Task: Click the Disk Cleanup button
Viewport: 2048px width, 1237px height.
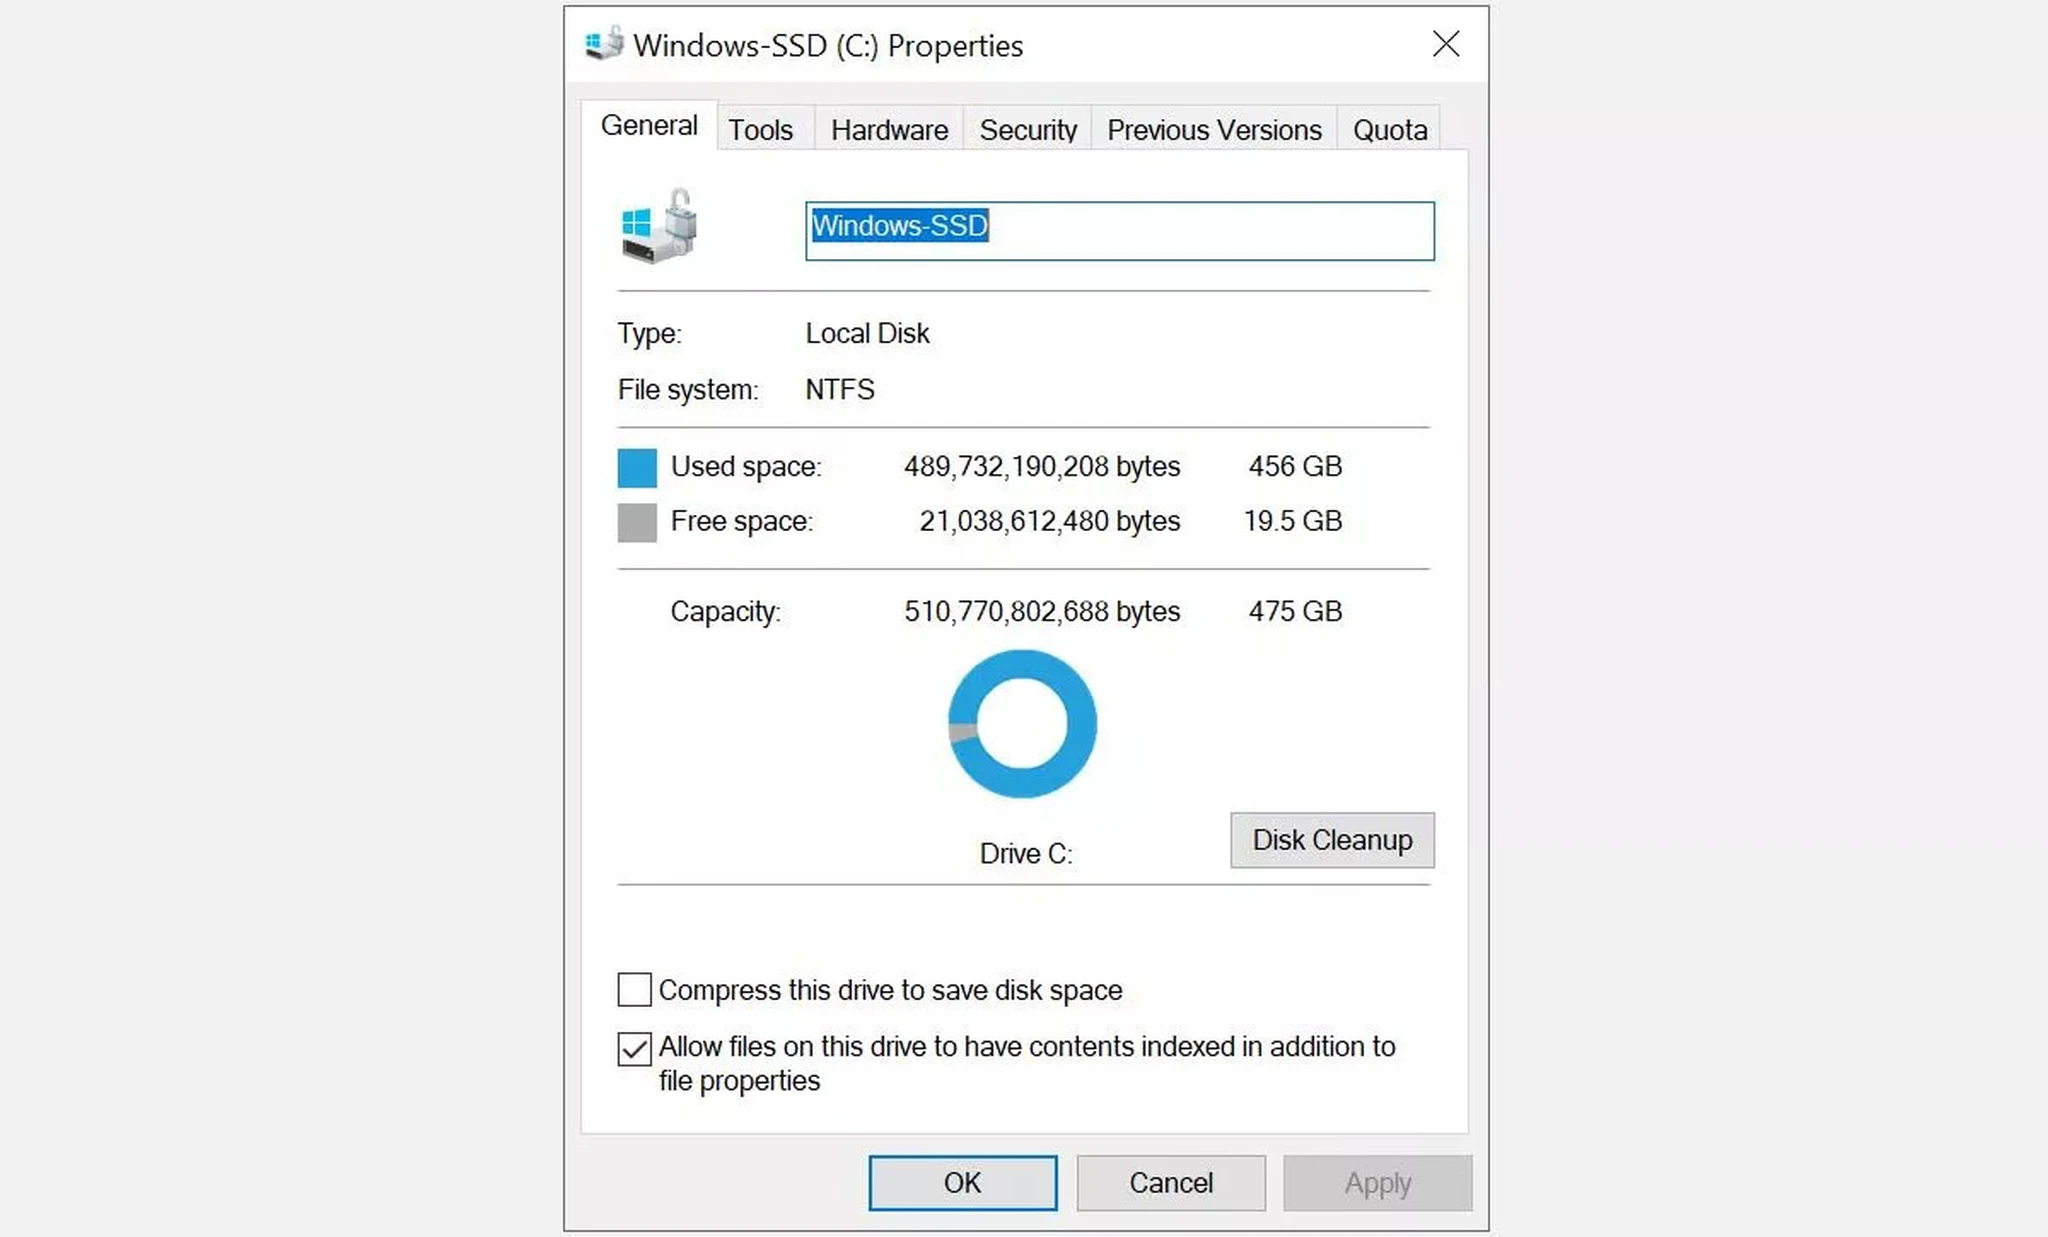Action: pos(1330,841)
